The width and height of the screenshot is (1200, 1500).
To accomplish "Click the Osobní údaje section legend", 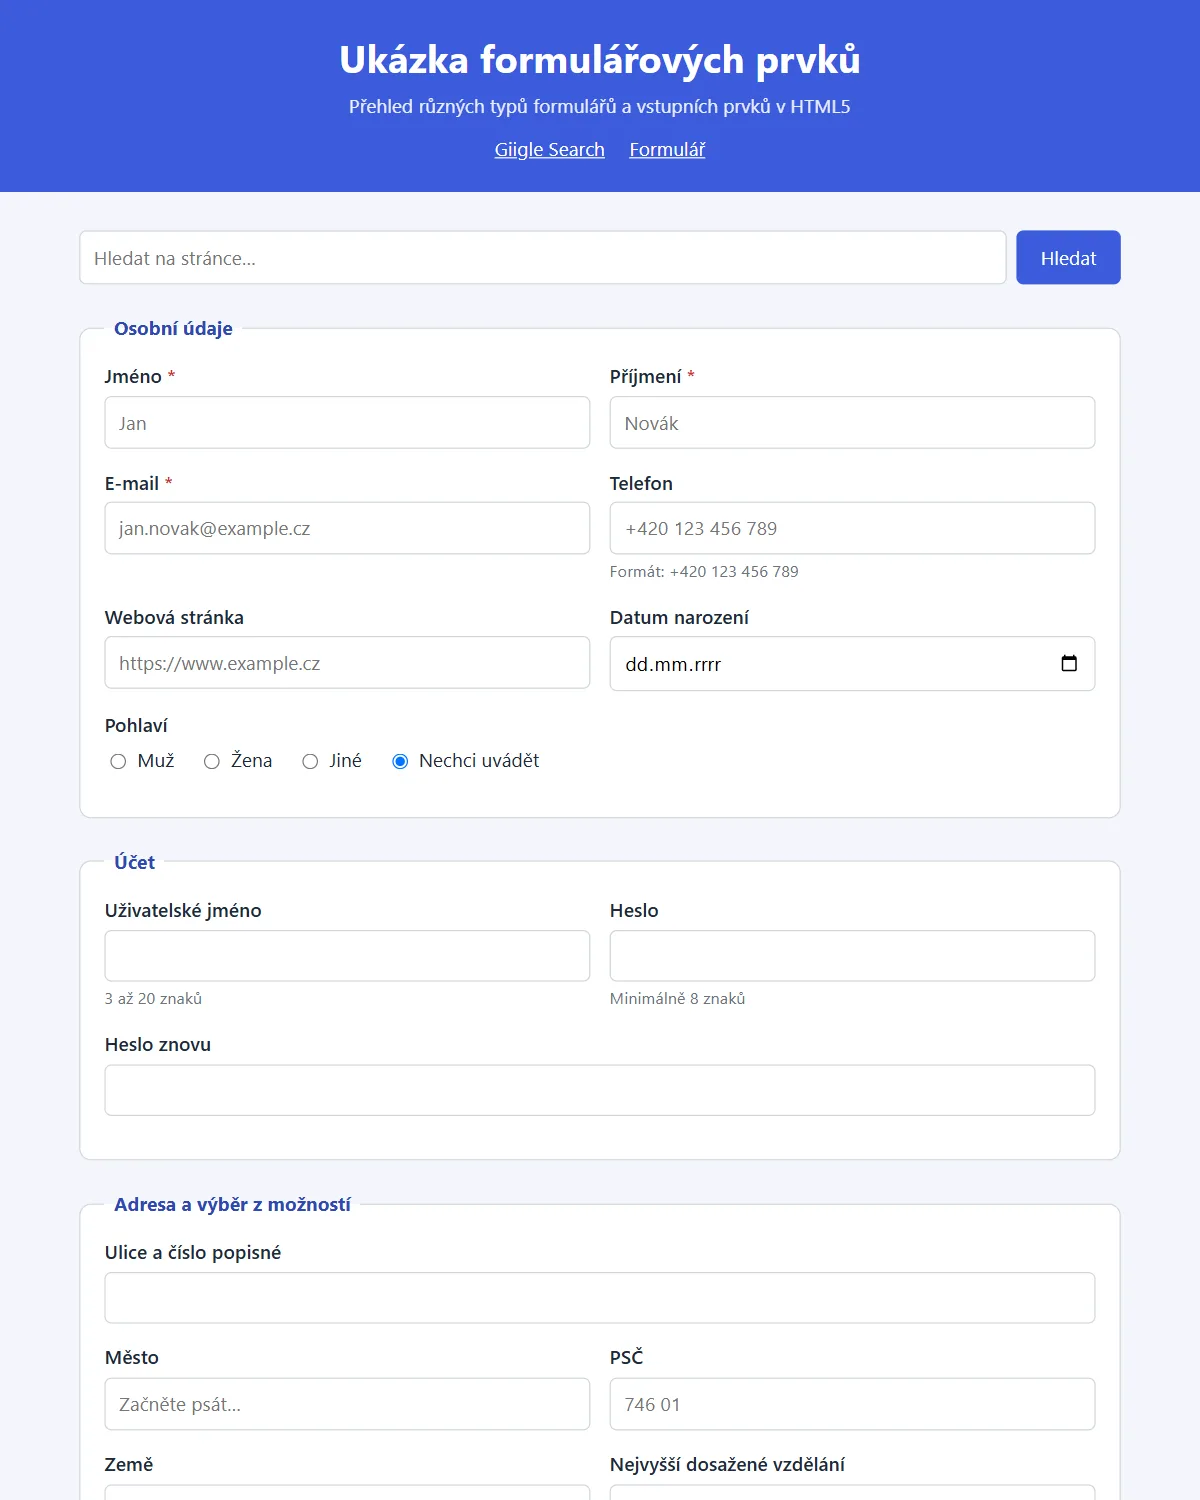I will pos(173,329).
